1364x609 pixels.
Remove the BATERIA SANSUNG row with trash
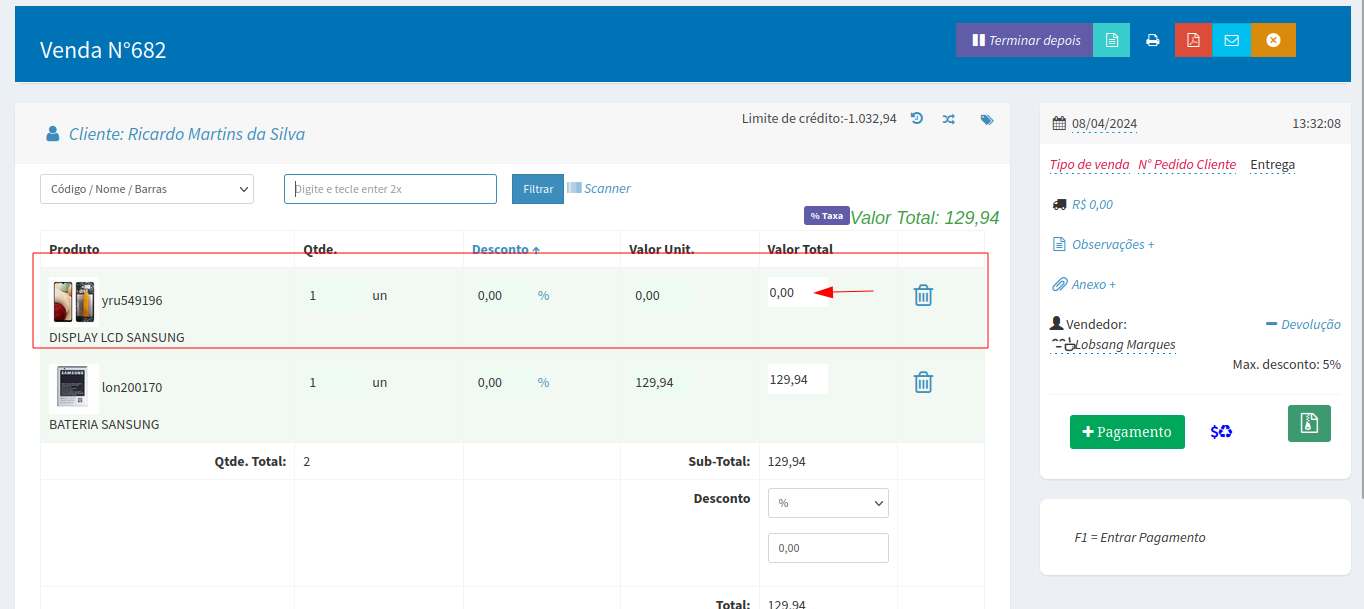pos(923,382)
